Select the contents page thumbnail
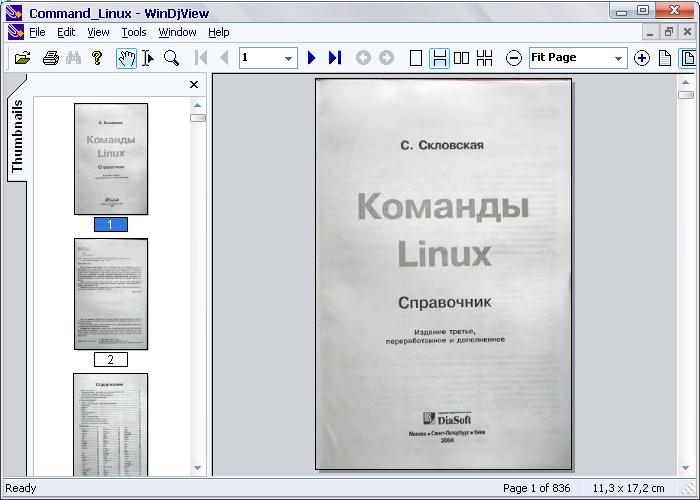This screenshot has width=700, height=500. (x=111, y=425)
